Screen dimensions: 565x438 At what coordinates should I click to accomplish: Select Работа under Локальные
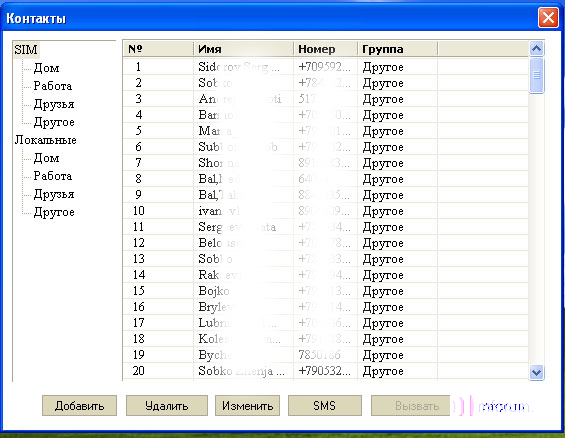point(53,176)
